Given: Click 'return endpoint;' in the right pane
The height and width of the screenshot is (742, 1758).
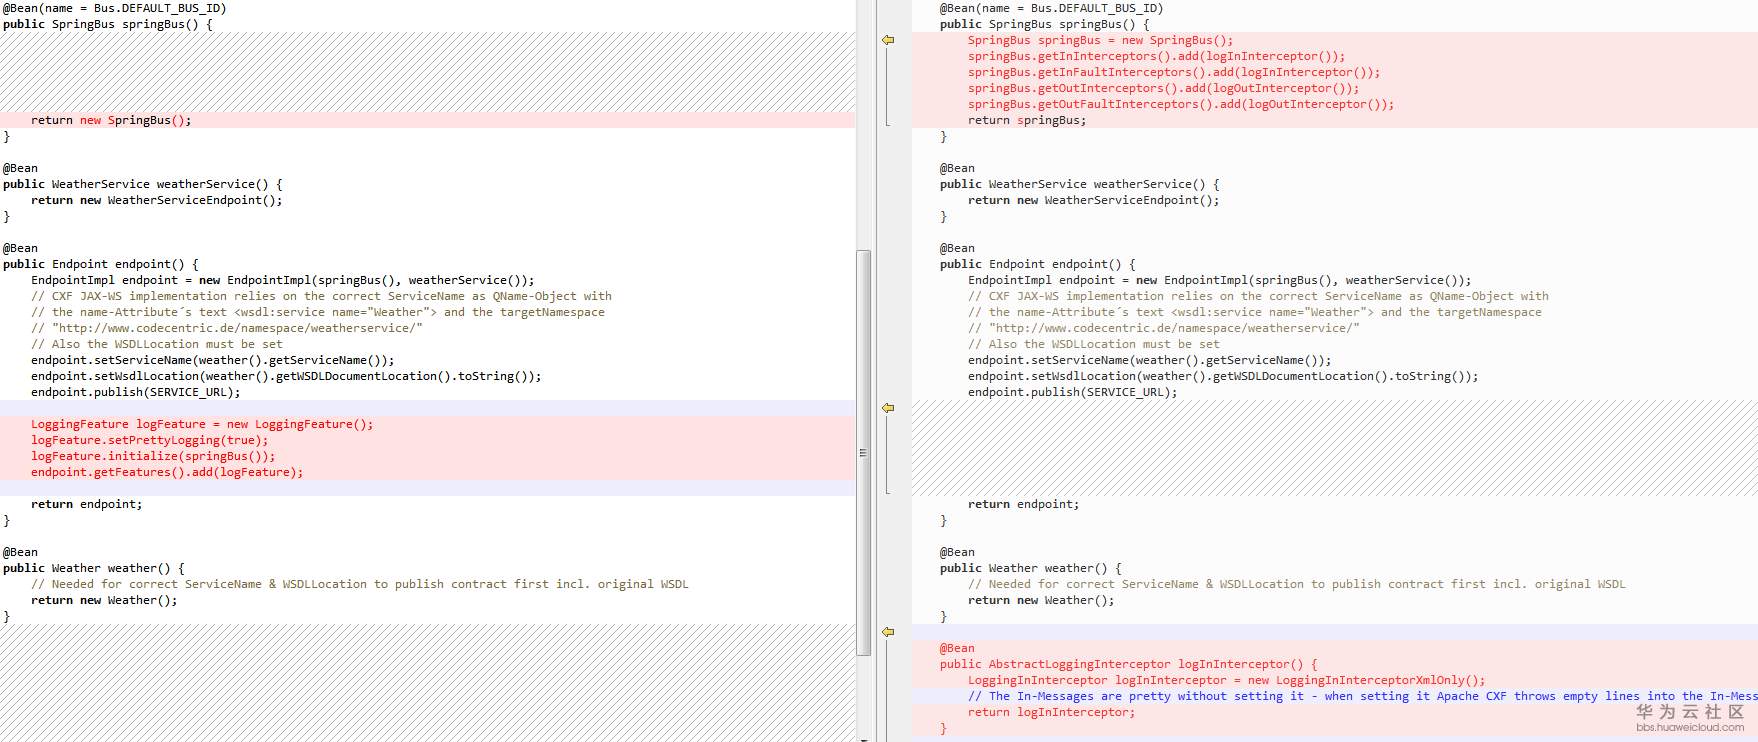Looking at the screenshot, I should 1024,504.
